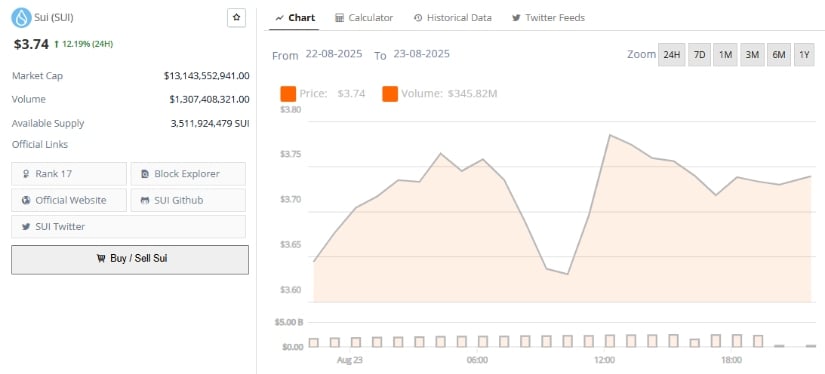Image resolution: width=825 pixels, height=374 pixels.
Task: Click the Volume legend value $345.82M
Action: [472, 94]
